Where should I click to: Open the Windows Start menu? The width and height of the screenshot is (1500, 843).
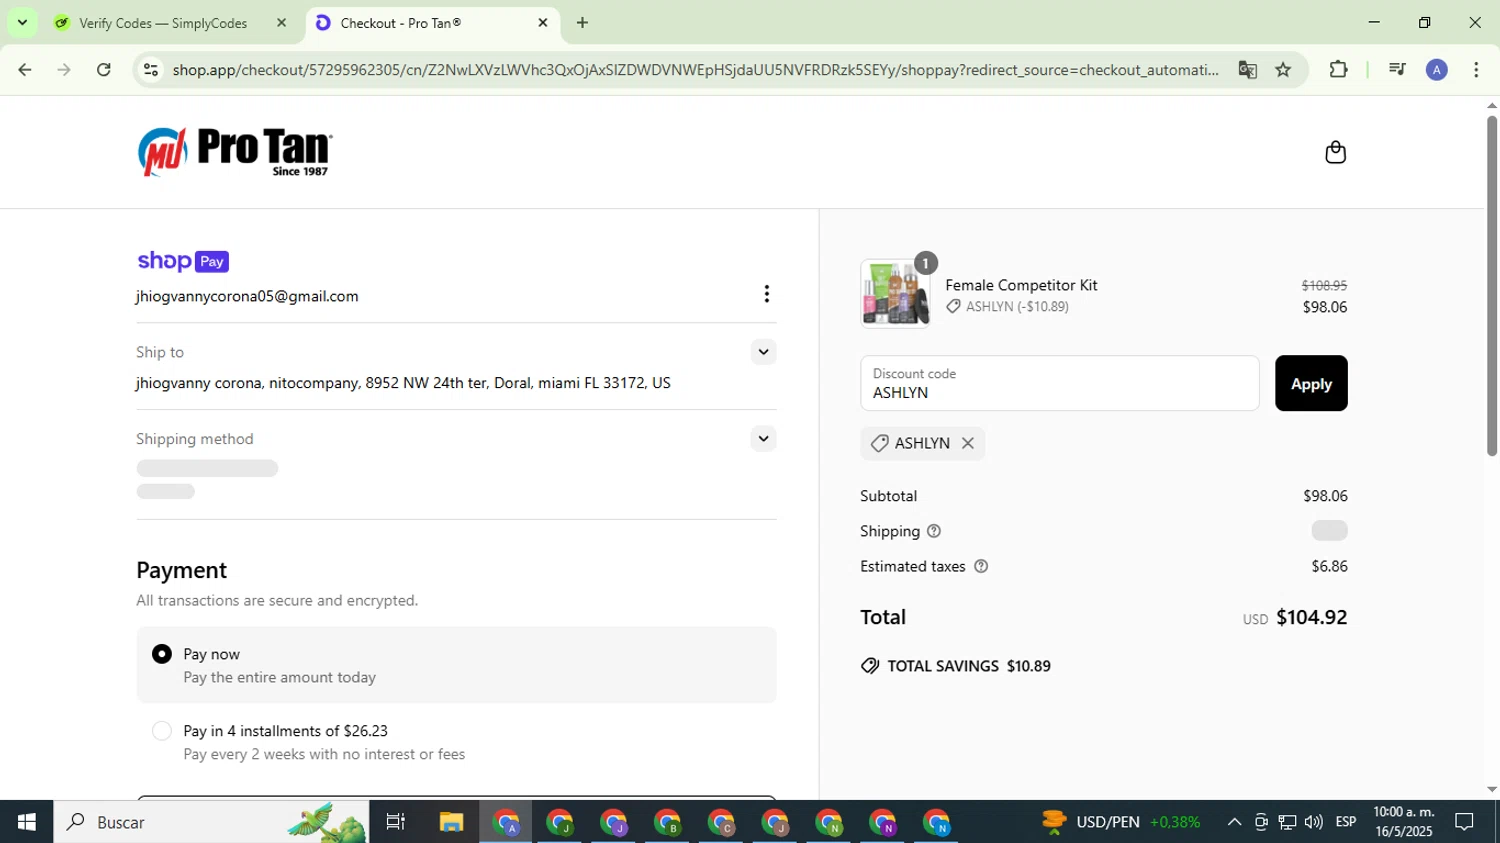pos(26,822)
